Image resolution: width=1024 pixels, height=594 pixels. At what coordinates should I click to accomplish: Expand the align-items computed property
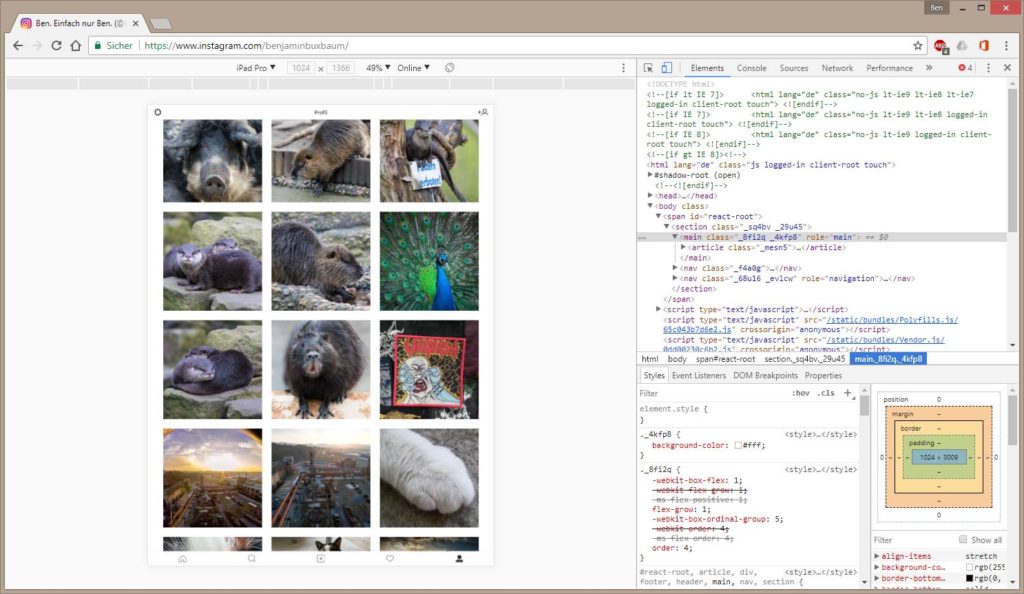876,556
